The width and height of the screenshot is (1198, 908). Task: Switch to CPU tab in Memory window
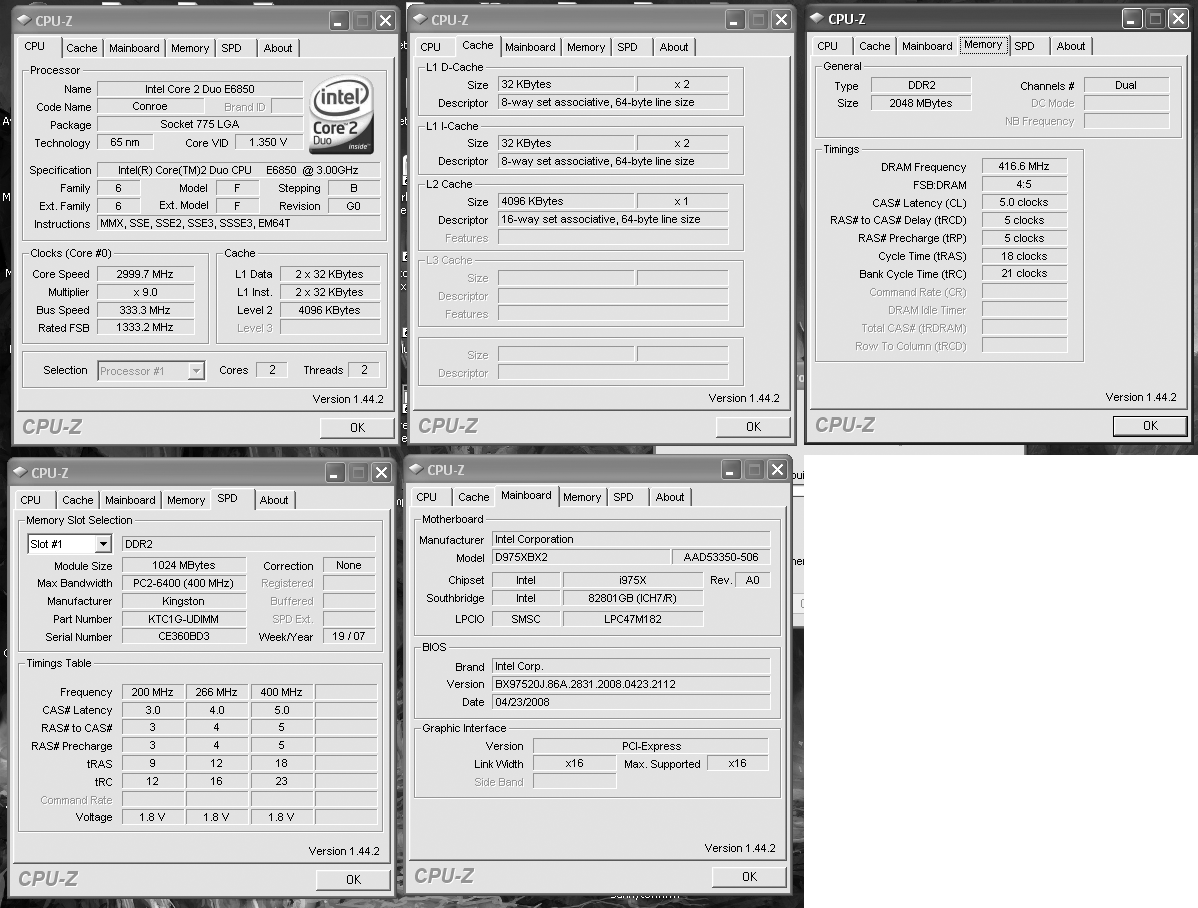pos(827,47)
